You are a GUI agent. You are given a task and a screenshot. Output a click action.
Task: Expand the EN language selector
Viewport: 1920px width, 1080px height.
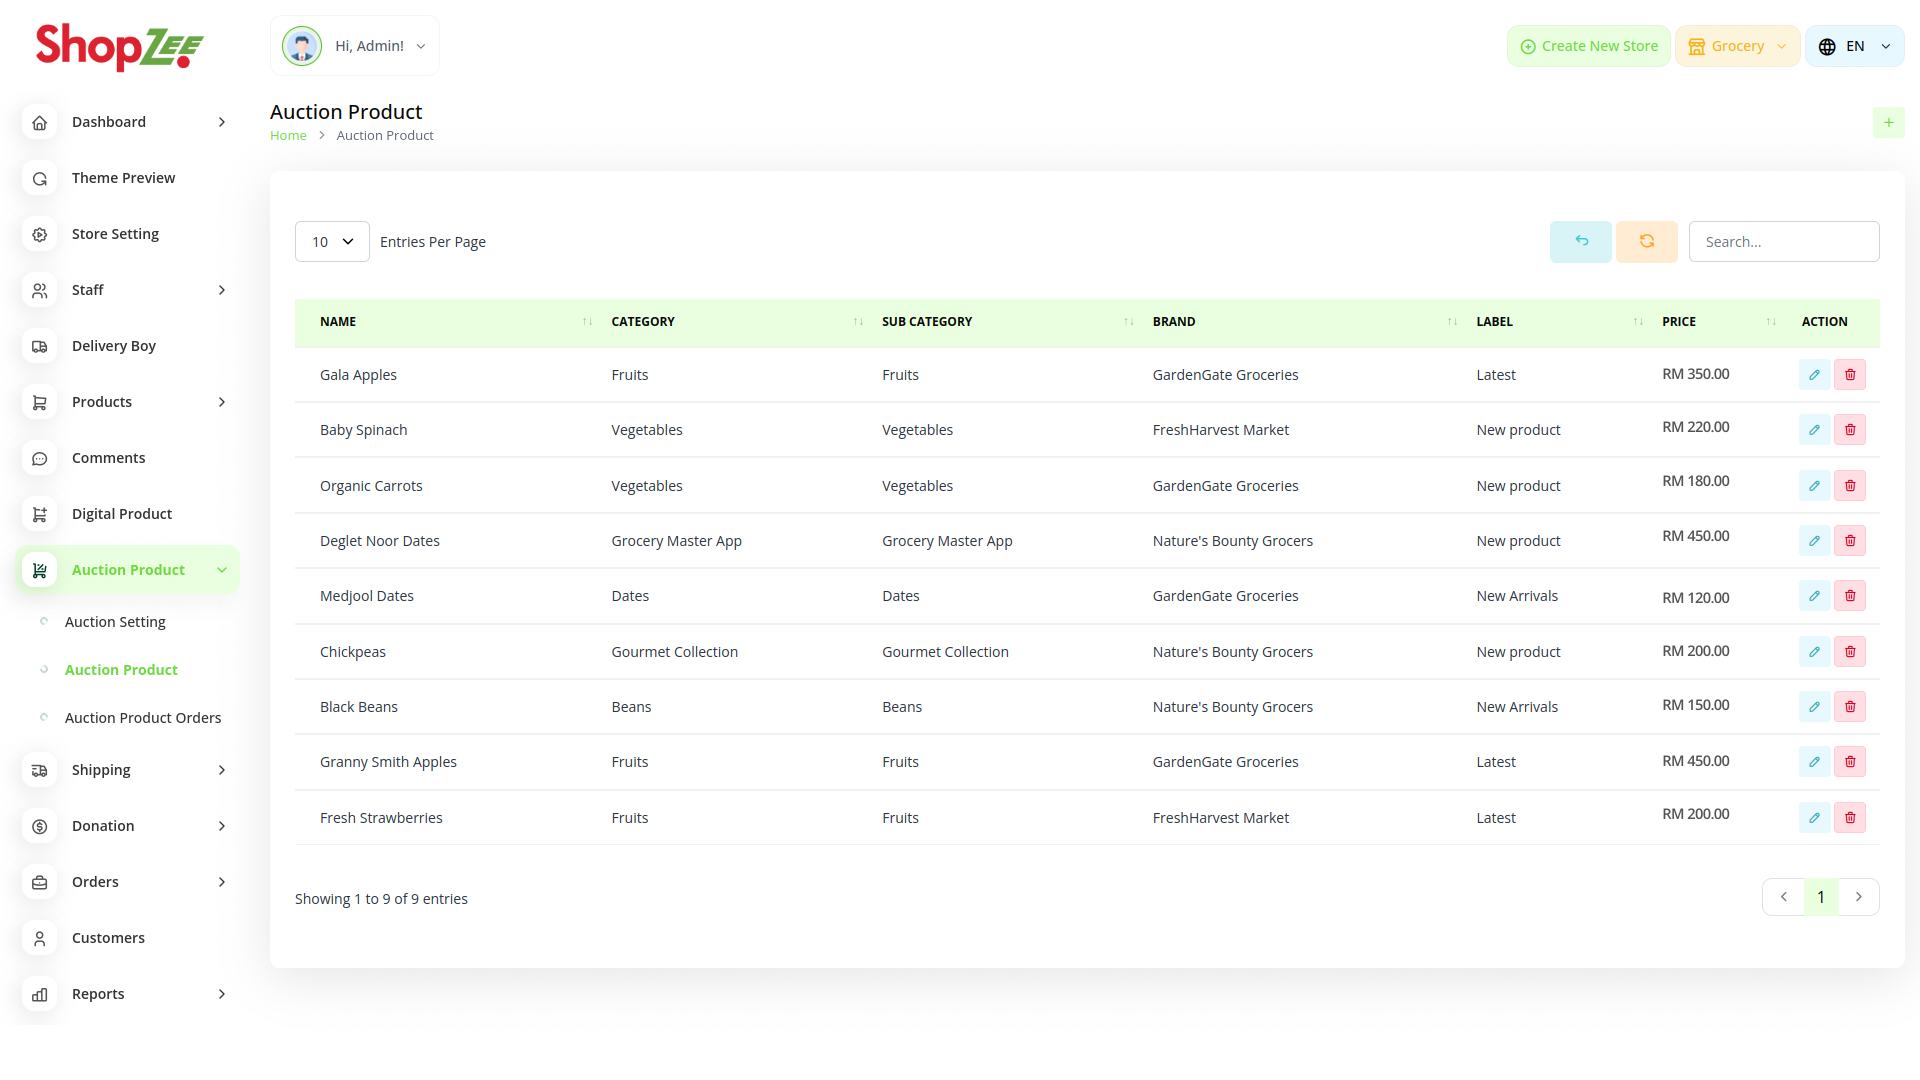click(x=1854, y=46)
